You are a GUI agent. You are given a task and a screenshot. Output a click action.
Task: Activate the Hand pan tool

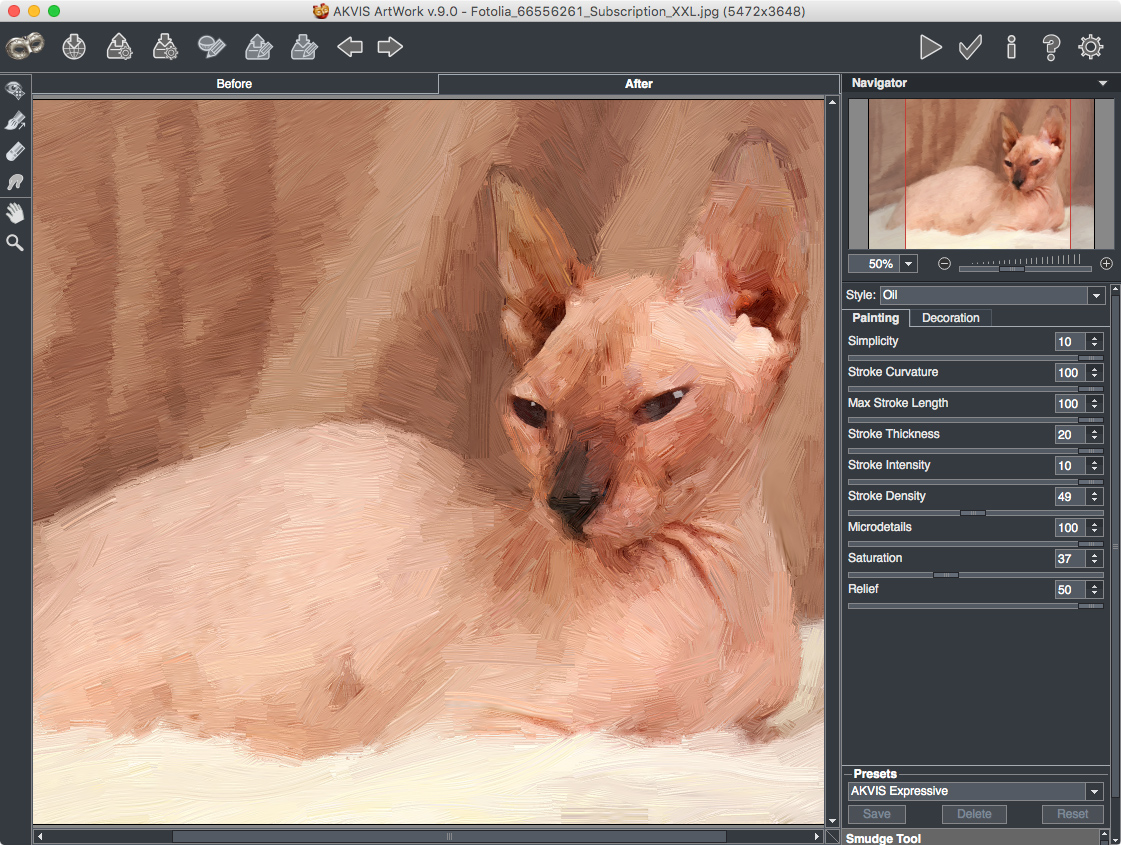[x=15, y=213]
